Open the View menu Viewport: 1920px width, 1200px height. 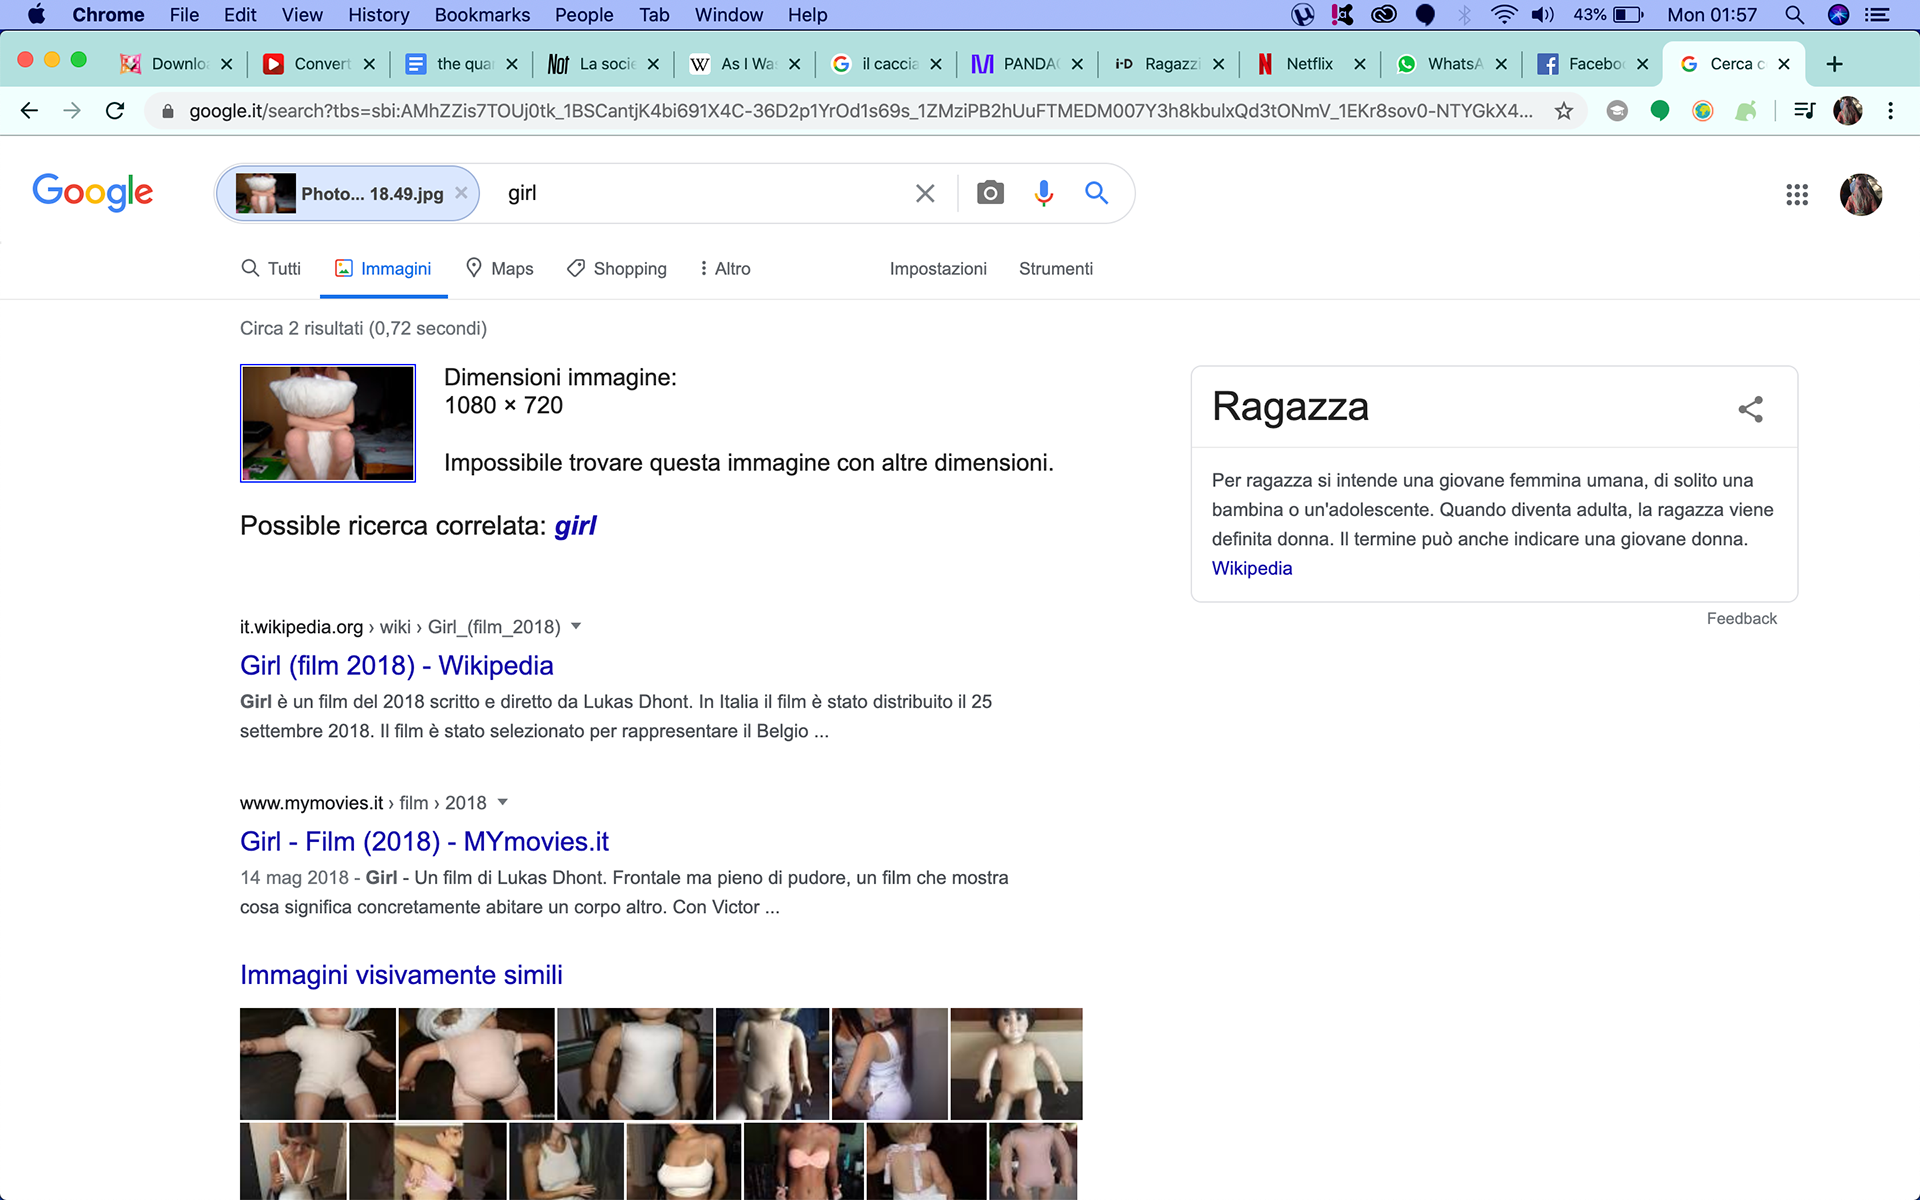tap(302, 15)
